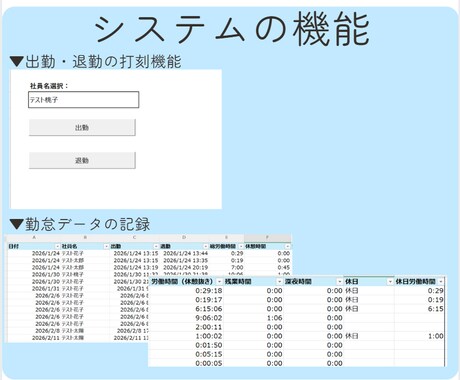Screen dimensions: 460x380
Task: Select column header C in the spreadsheet
Action: pyautogui.click(x=134, y=238)
